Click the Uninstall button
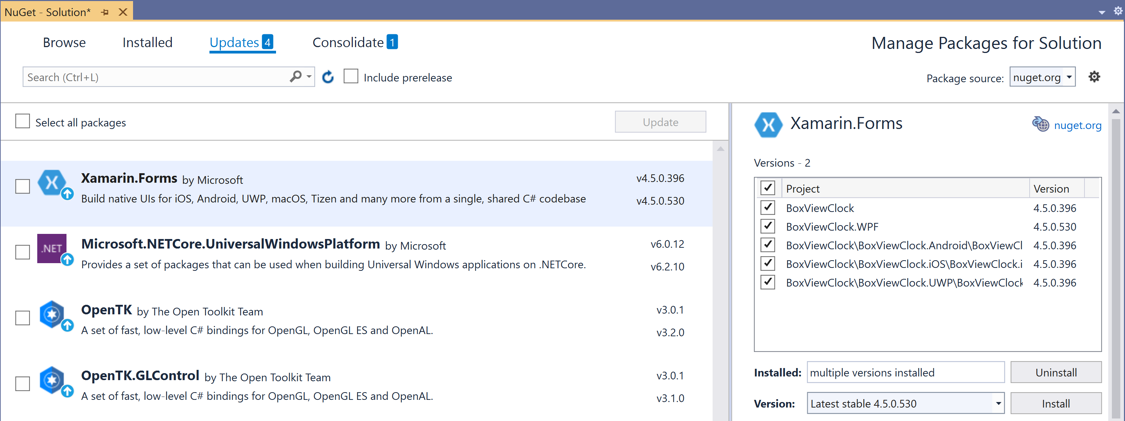Viewport: 1125px width, 421px height. point(1056,372)
